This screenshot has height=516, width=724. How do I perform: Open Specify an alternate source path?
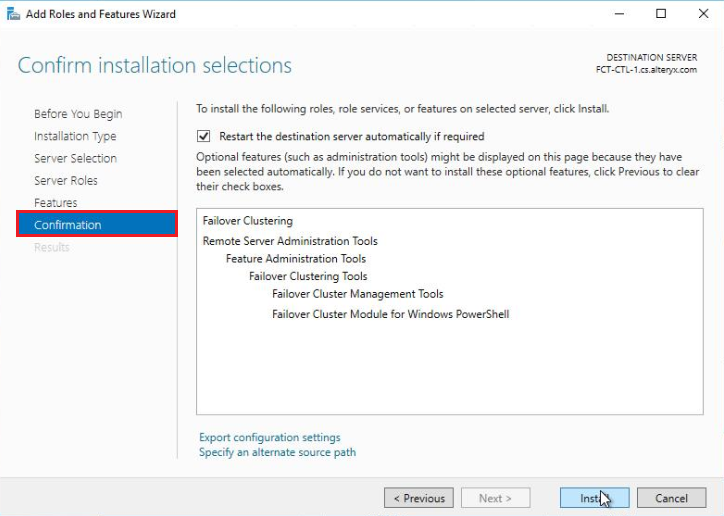[277, 452]
